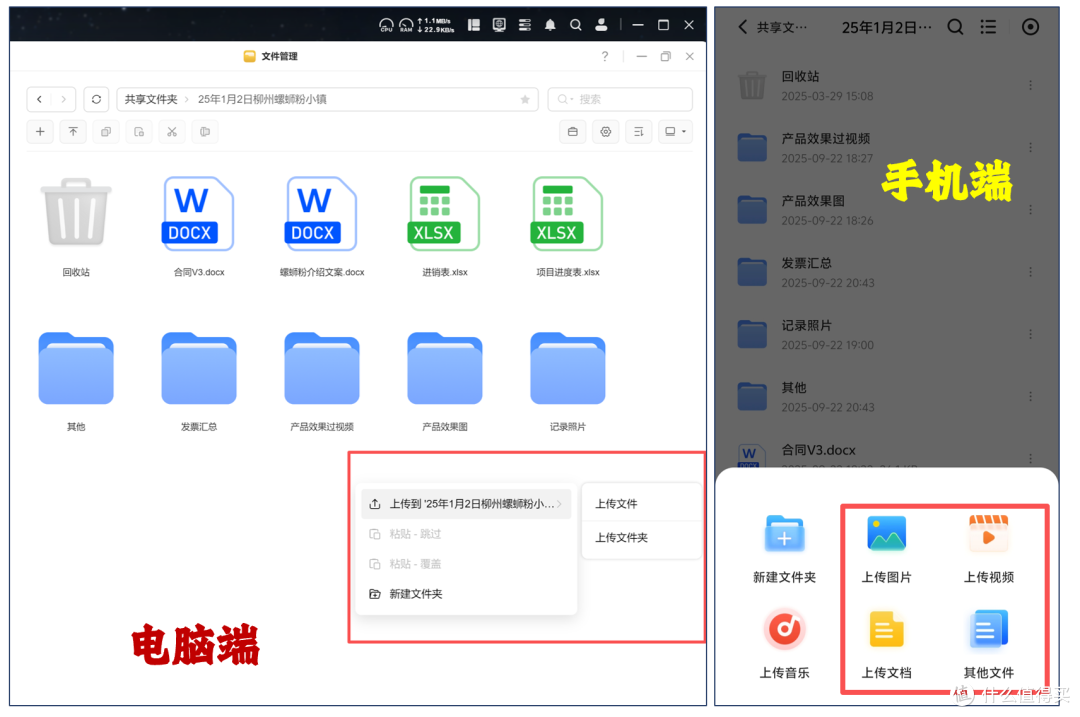Tap the back arrow in the mobile app
The width and height of the screenshot is (1080, 717).
pyautogui.click(x=742, y=27)
